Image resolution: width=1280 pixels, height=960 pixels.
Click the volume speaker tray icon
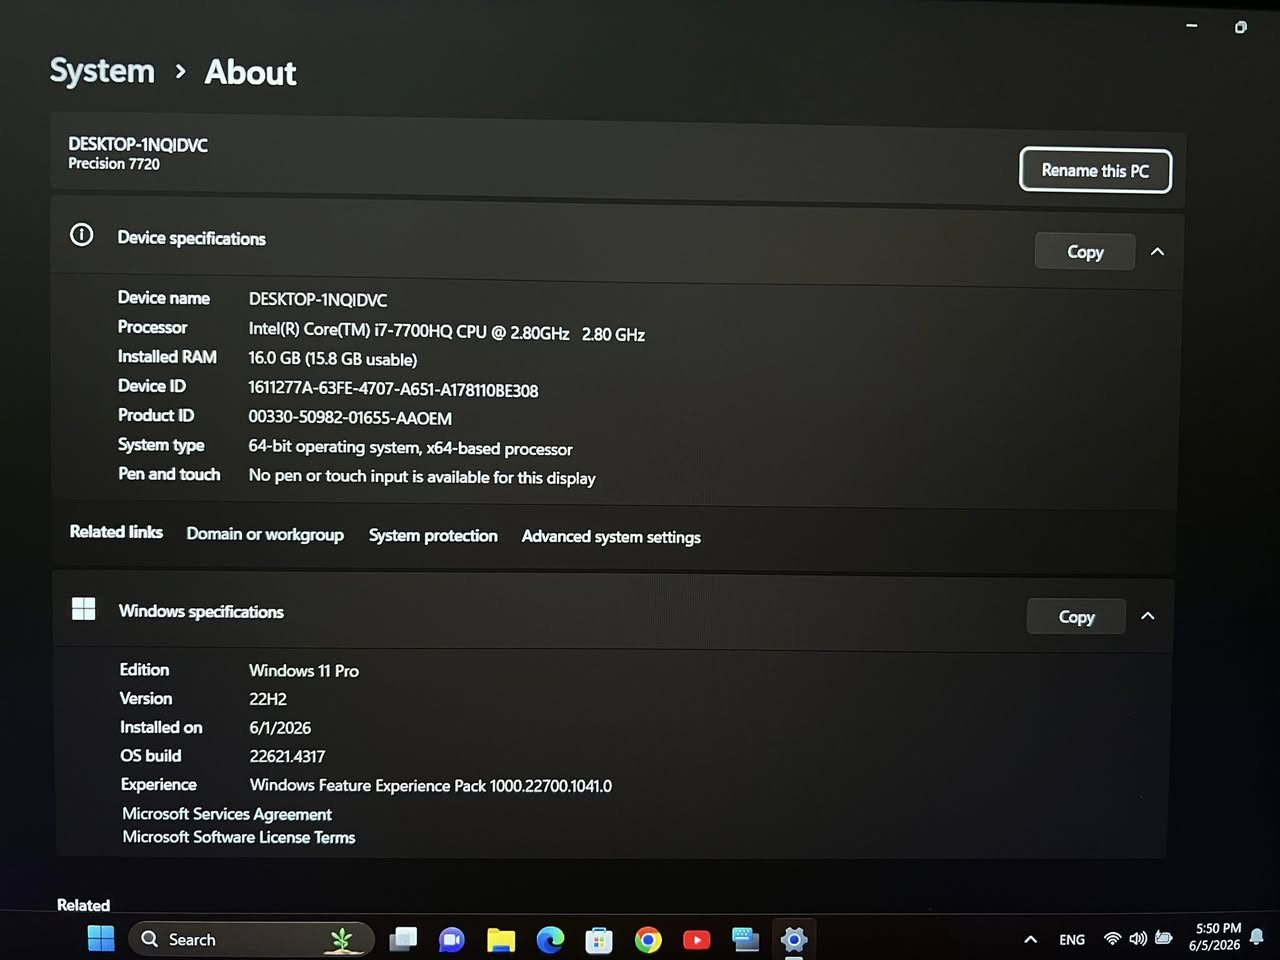pyautogui.click(x=1138, y=939)
